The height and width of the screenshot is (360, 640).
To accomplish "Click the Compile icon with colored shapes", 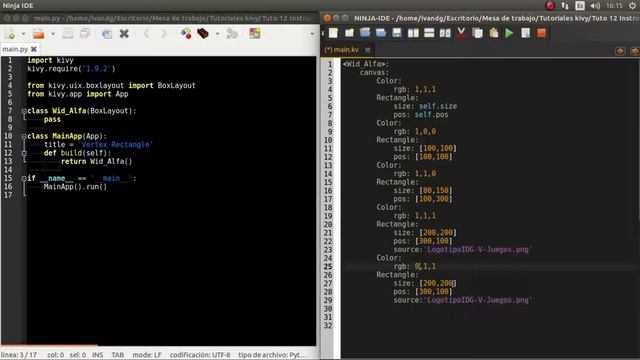I will click(186, 33).
